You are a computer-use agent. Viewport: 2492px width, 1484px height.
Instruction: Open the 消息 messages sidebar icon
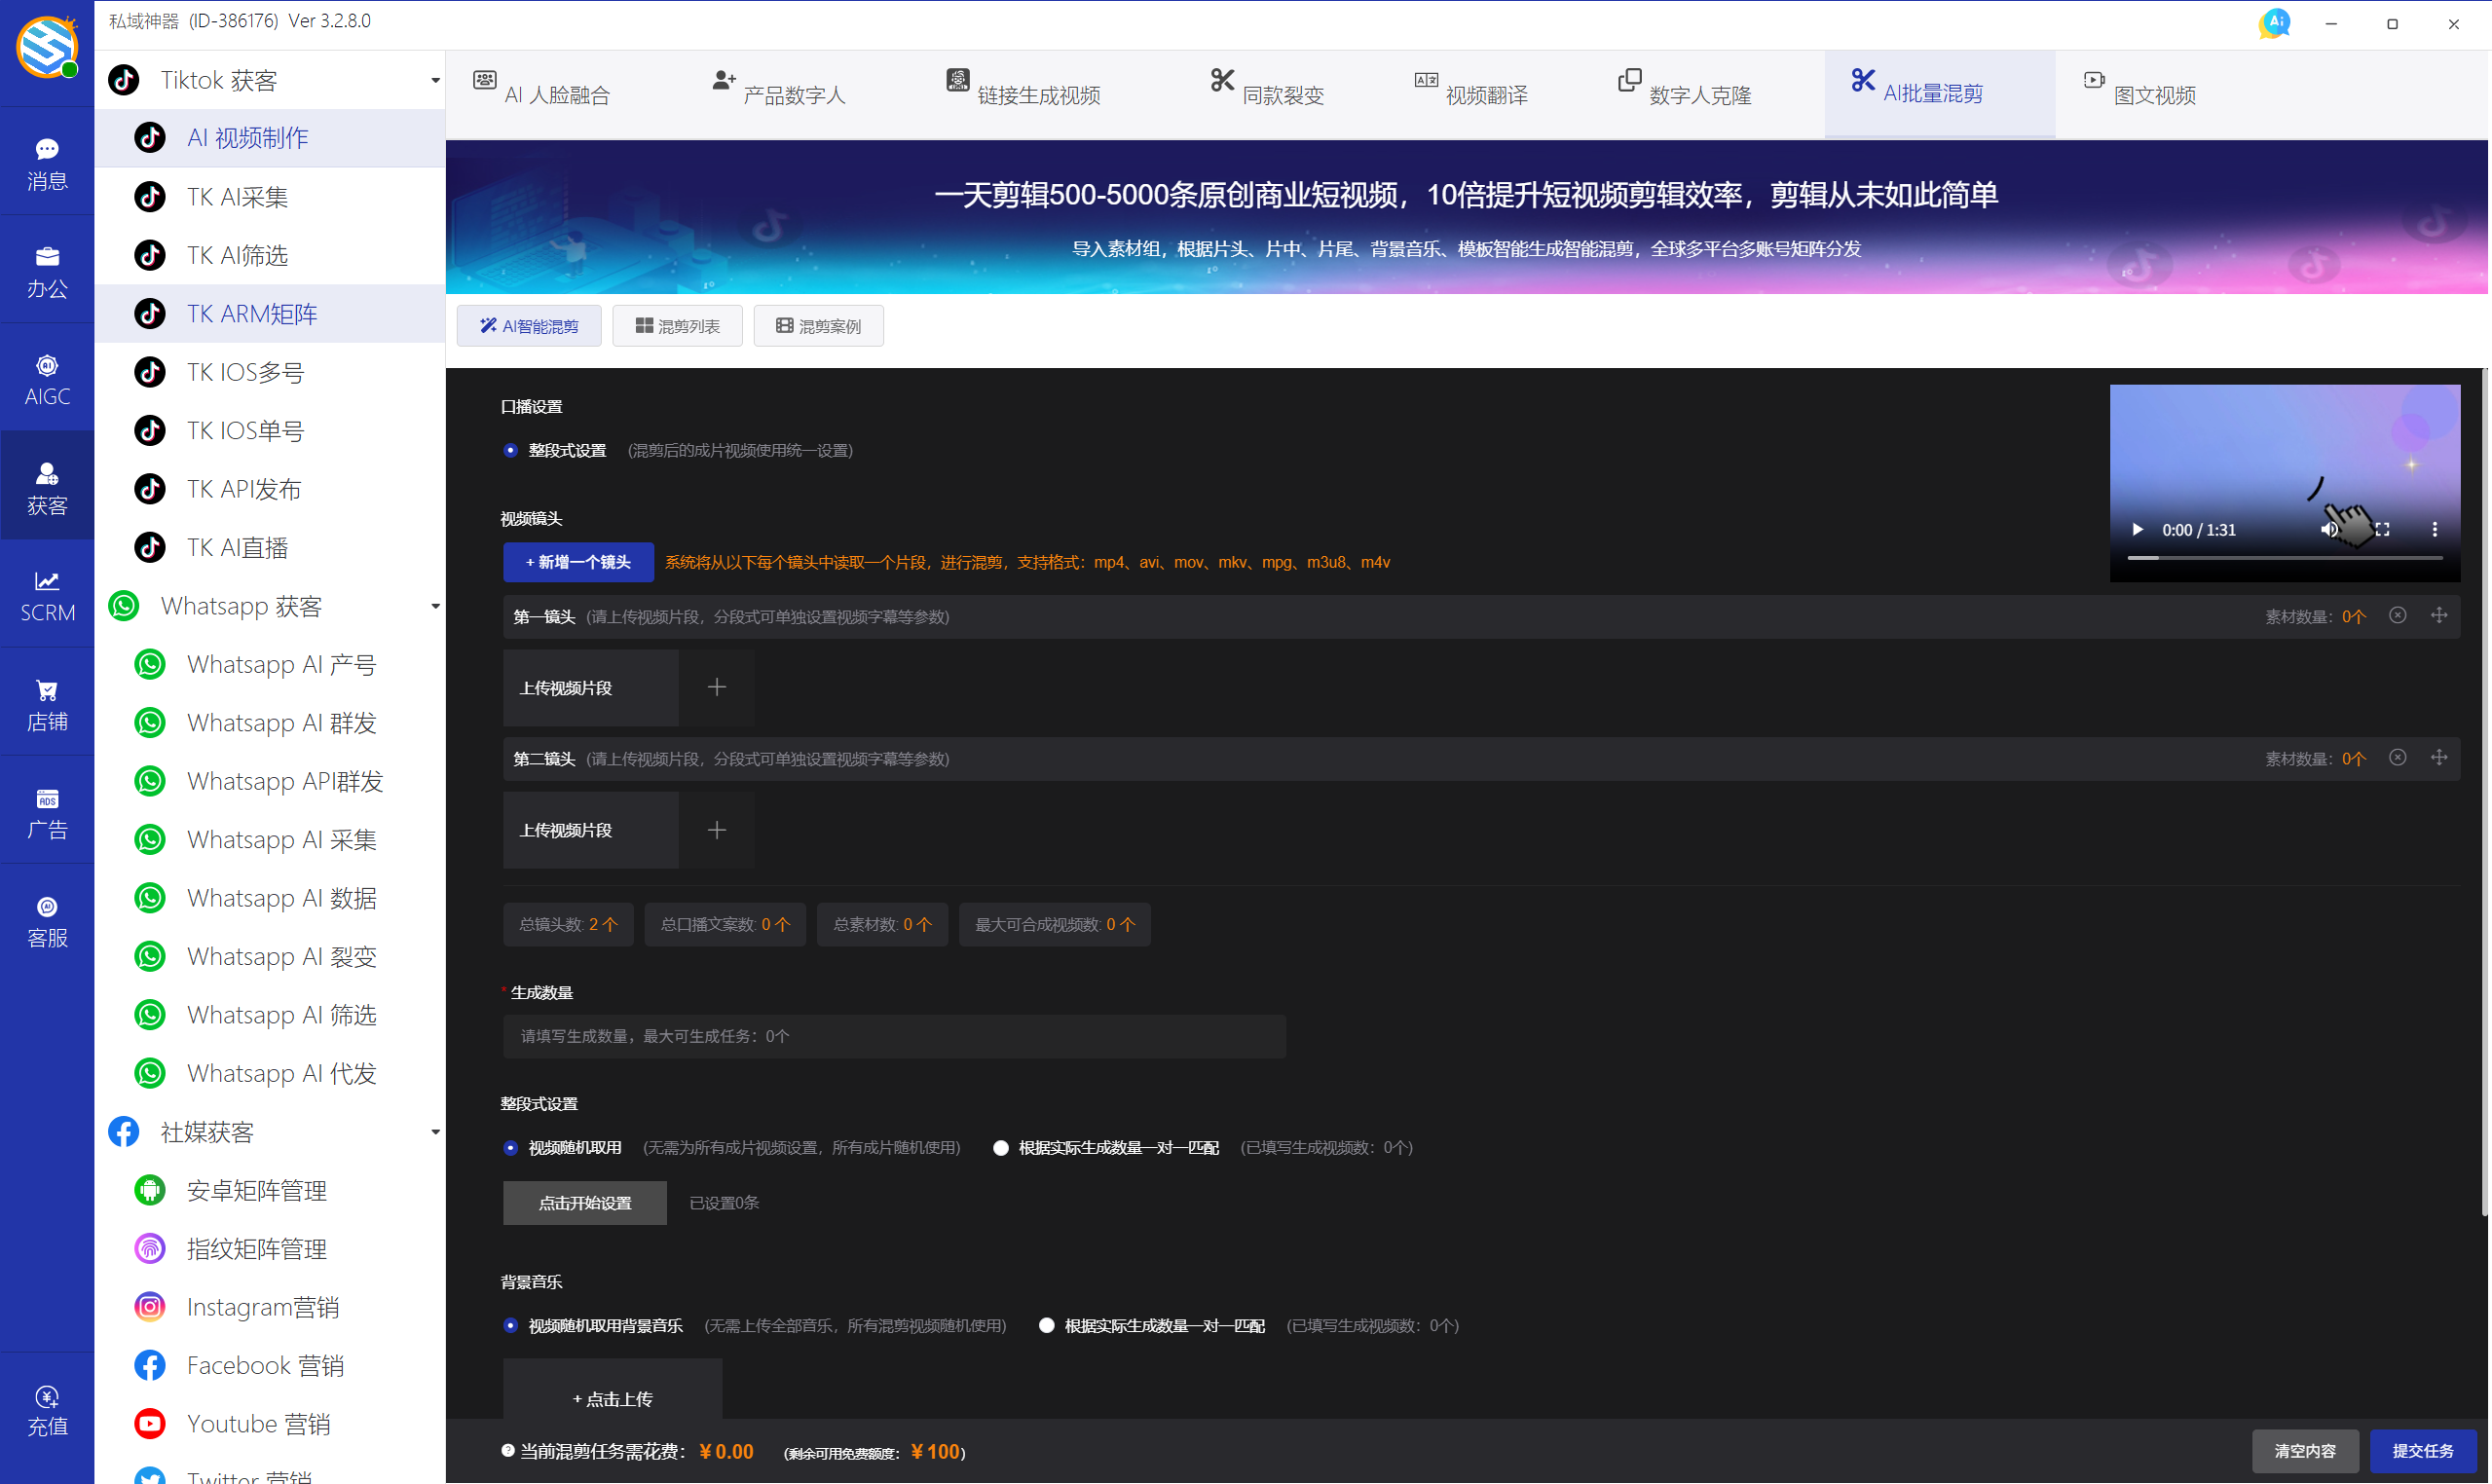47,162
